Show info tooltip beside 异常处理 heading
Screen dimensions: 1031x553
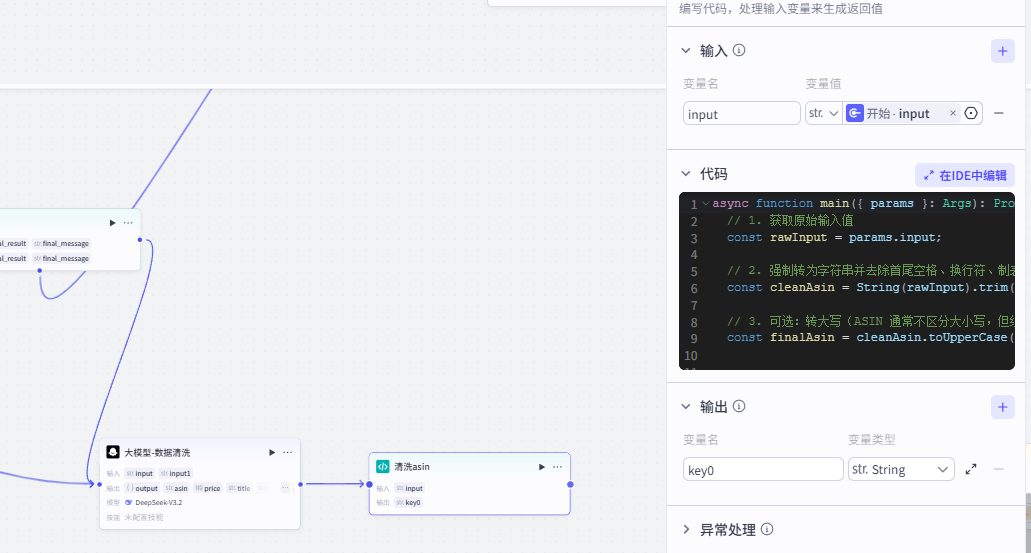(767, 529)
